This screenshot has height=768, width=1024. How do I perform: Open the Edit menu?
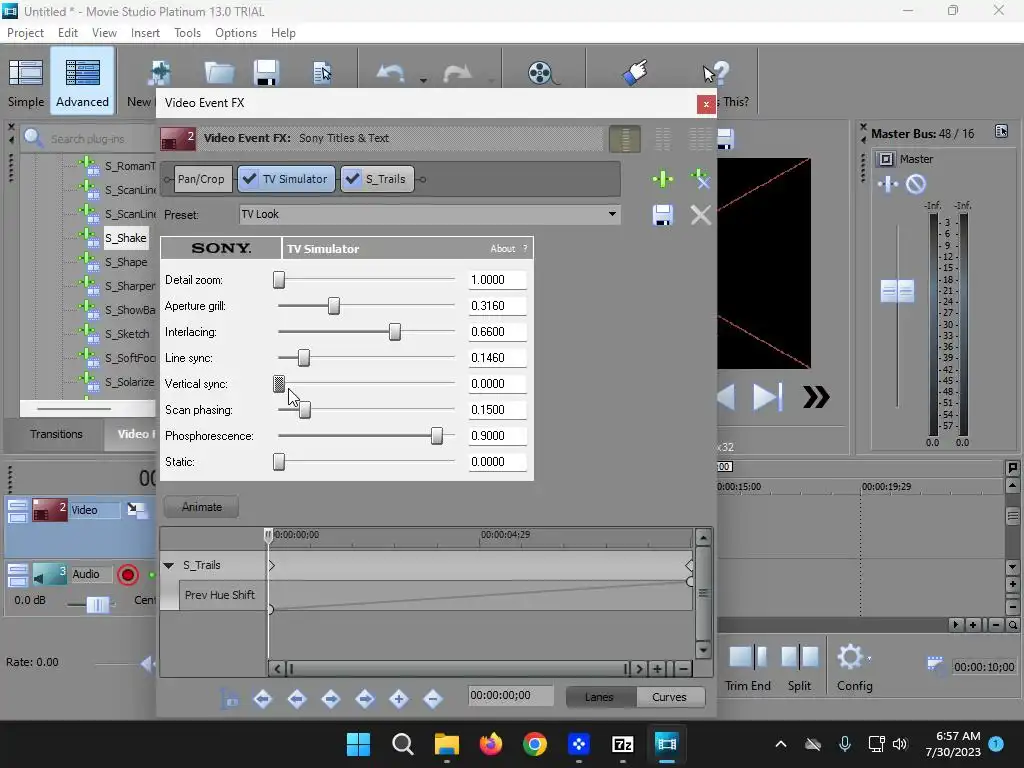click(x=67, y=33)
